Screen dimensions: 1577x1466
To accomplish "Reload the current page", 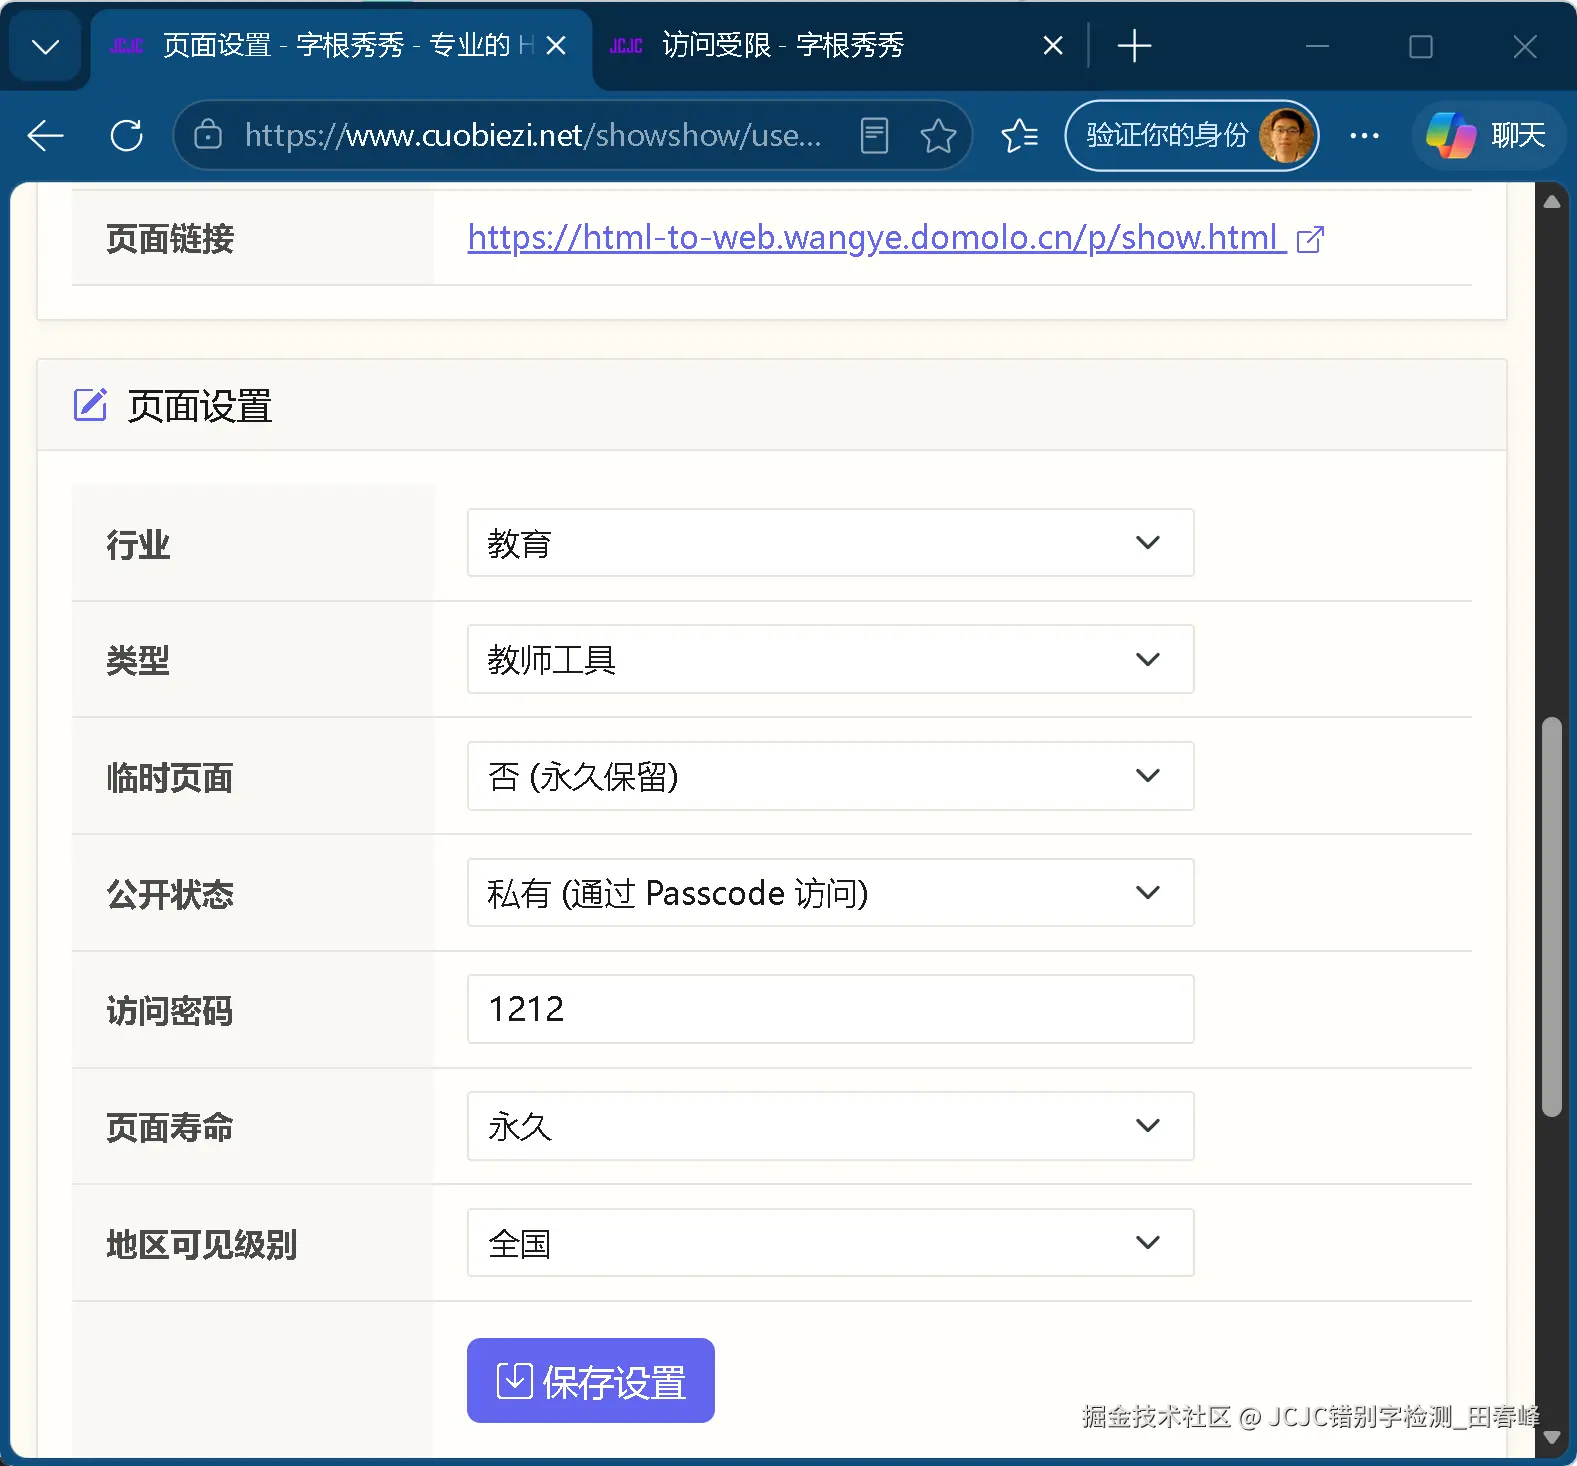I will tap(127, 135).
